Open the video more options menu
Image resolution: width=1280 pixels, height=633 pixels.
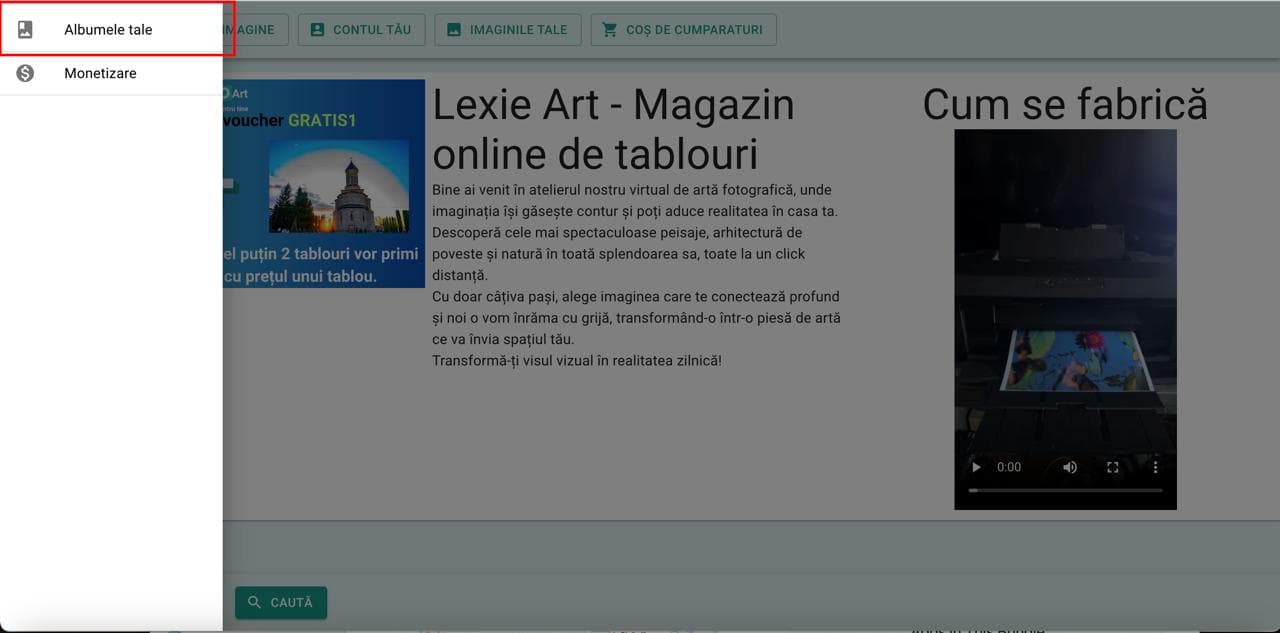[x=1155, y=467]
